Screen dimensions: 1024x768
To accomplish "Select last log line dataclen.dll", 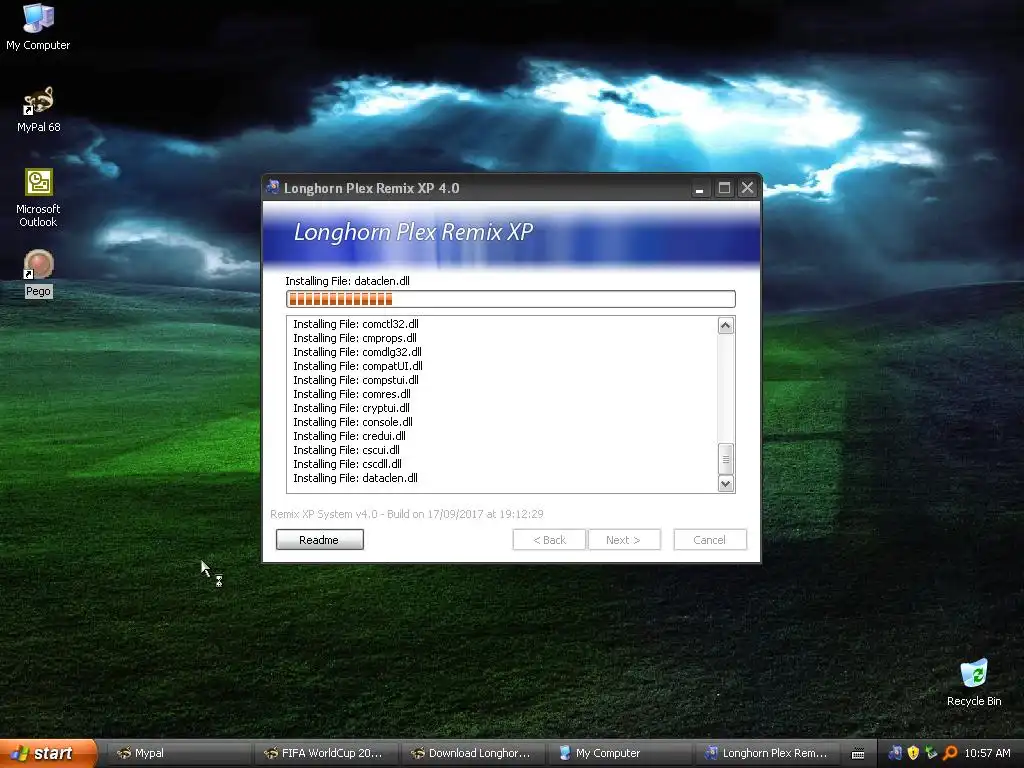I will [355, 478].
